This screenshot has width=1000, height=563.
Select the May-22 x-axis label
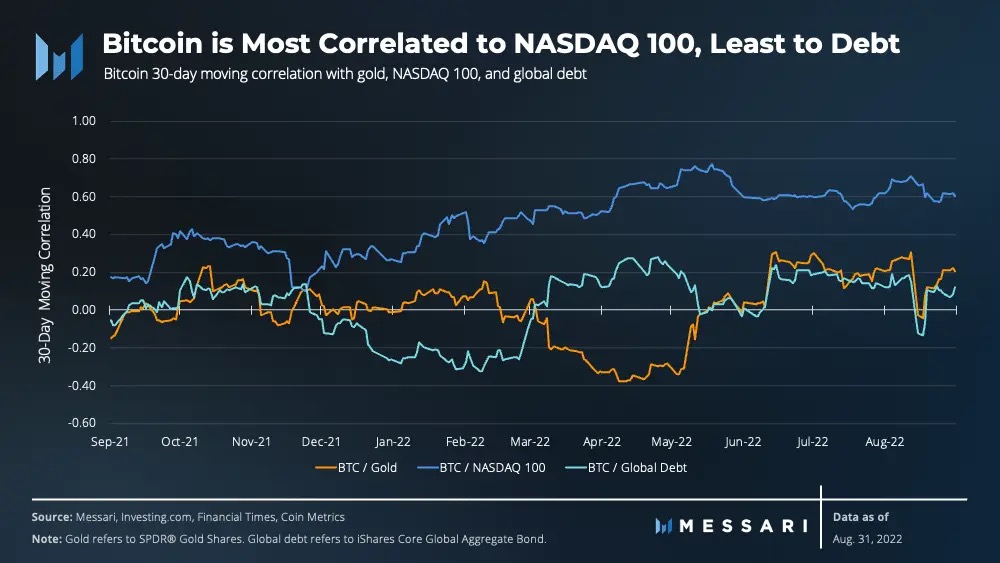(x=671, y=441)
